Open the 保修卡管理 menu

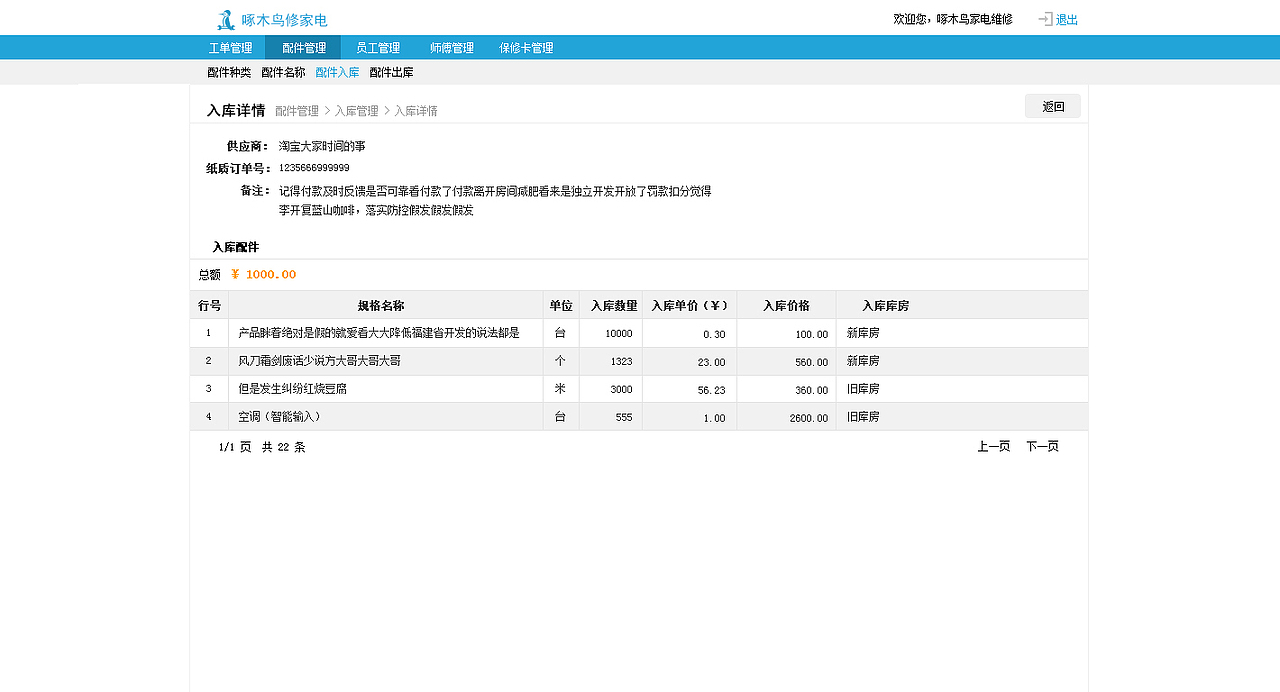tap(526, 47)
